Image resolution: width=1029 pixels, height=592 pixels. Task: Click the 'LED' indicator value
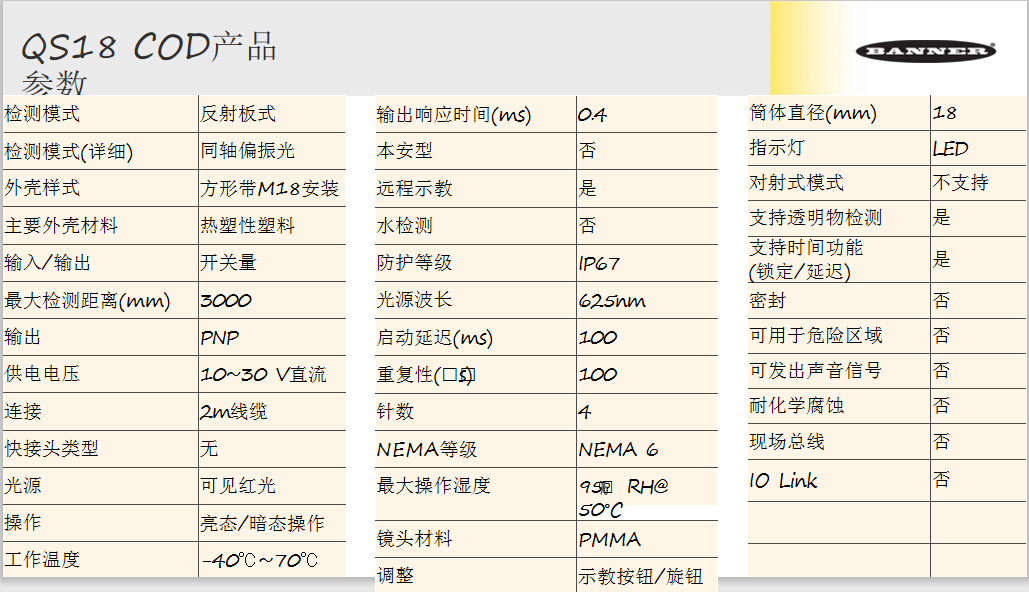[950, 149]
